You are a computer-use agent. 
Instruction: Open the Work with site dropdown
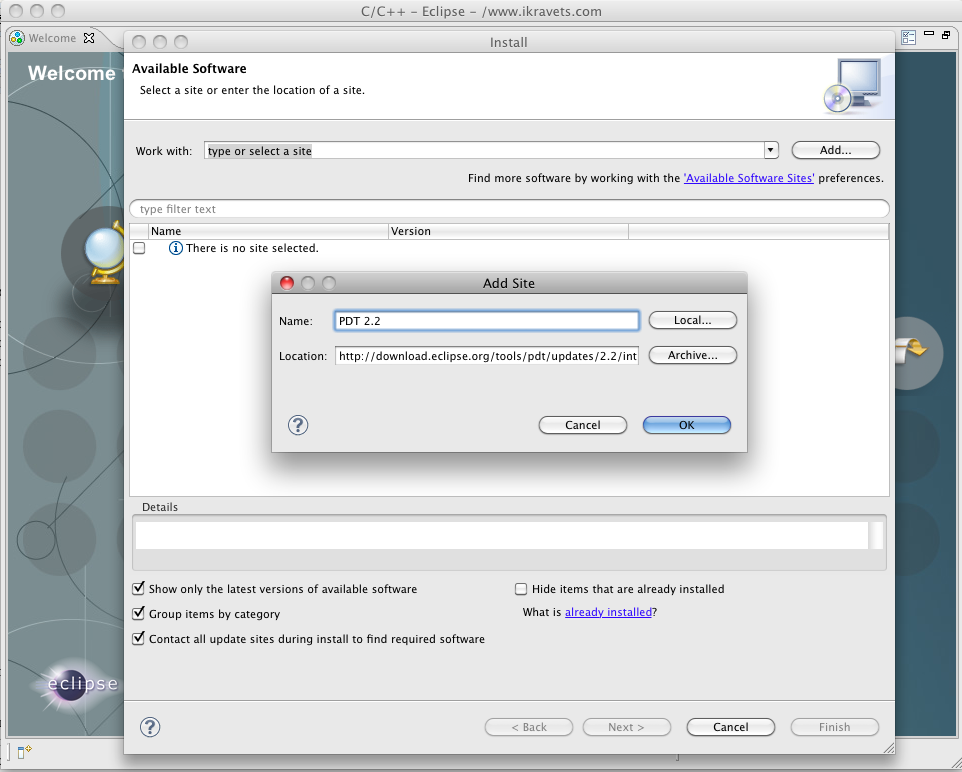[771, 150]
